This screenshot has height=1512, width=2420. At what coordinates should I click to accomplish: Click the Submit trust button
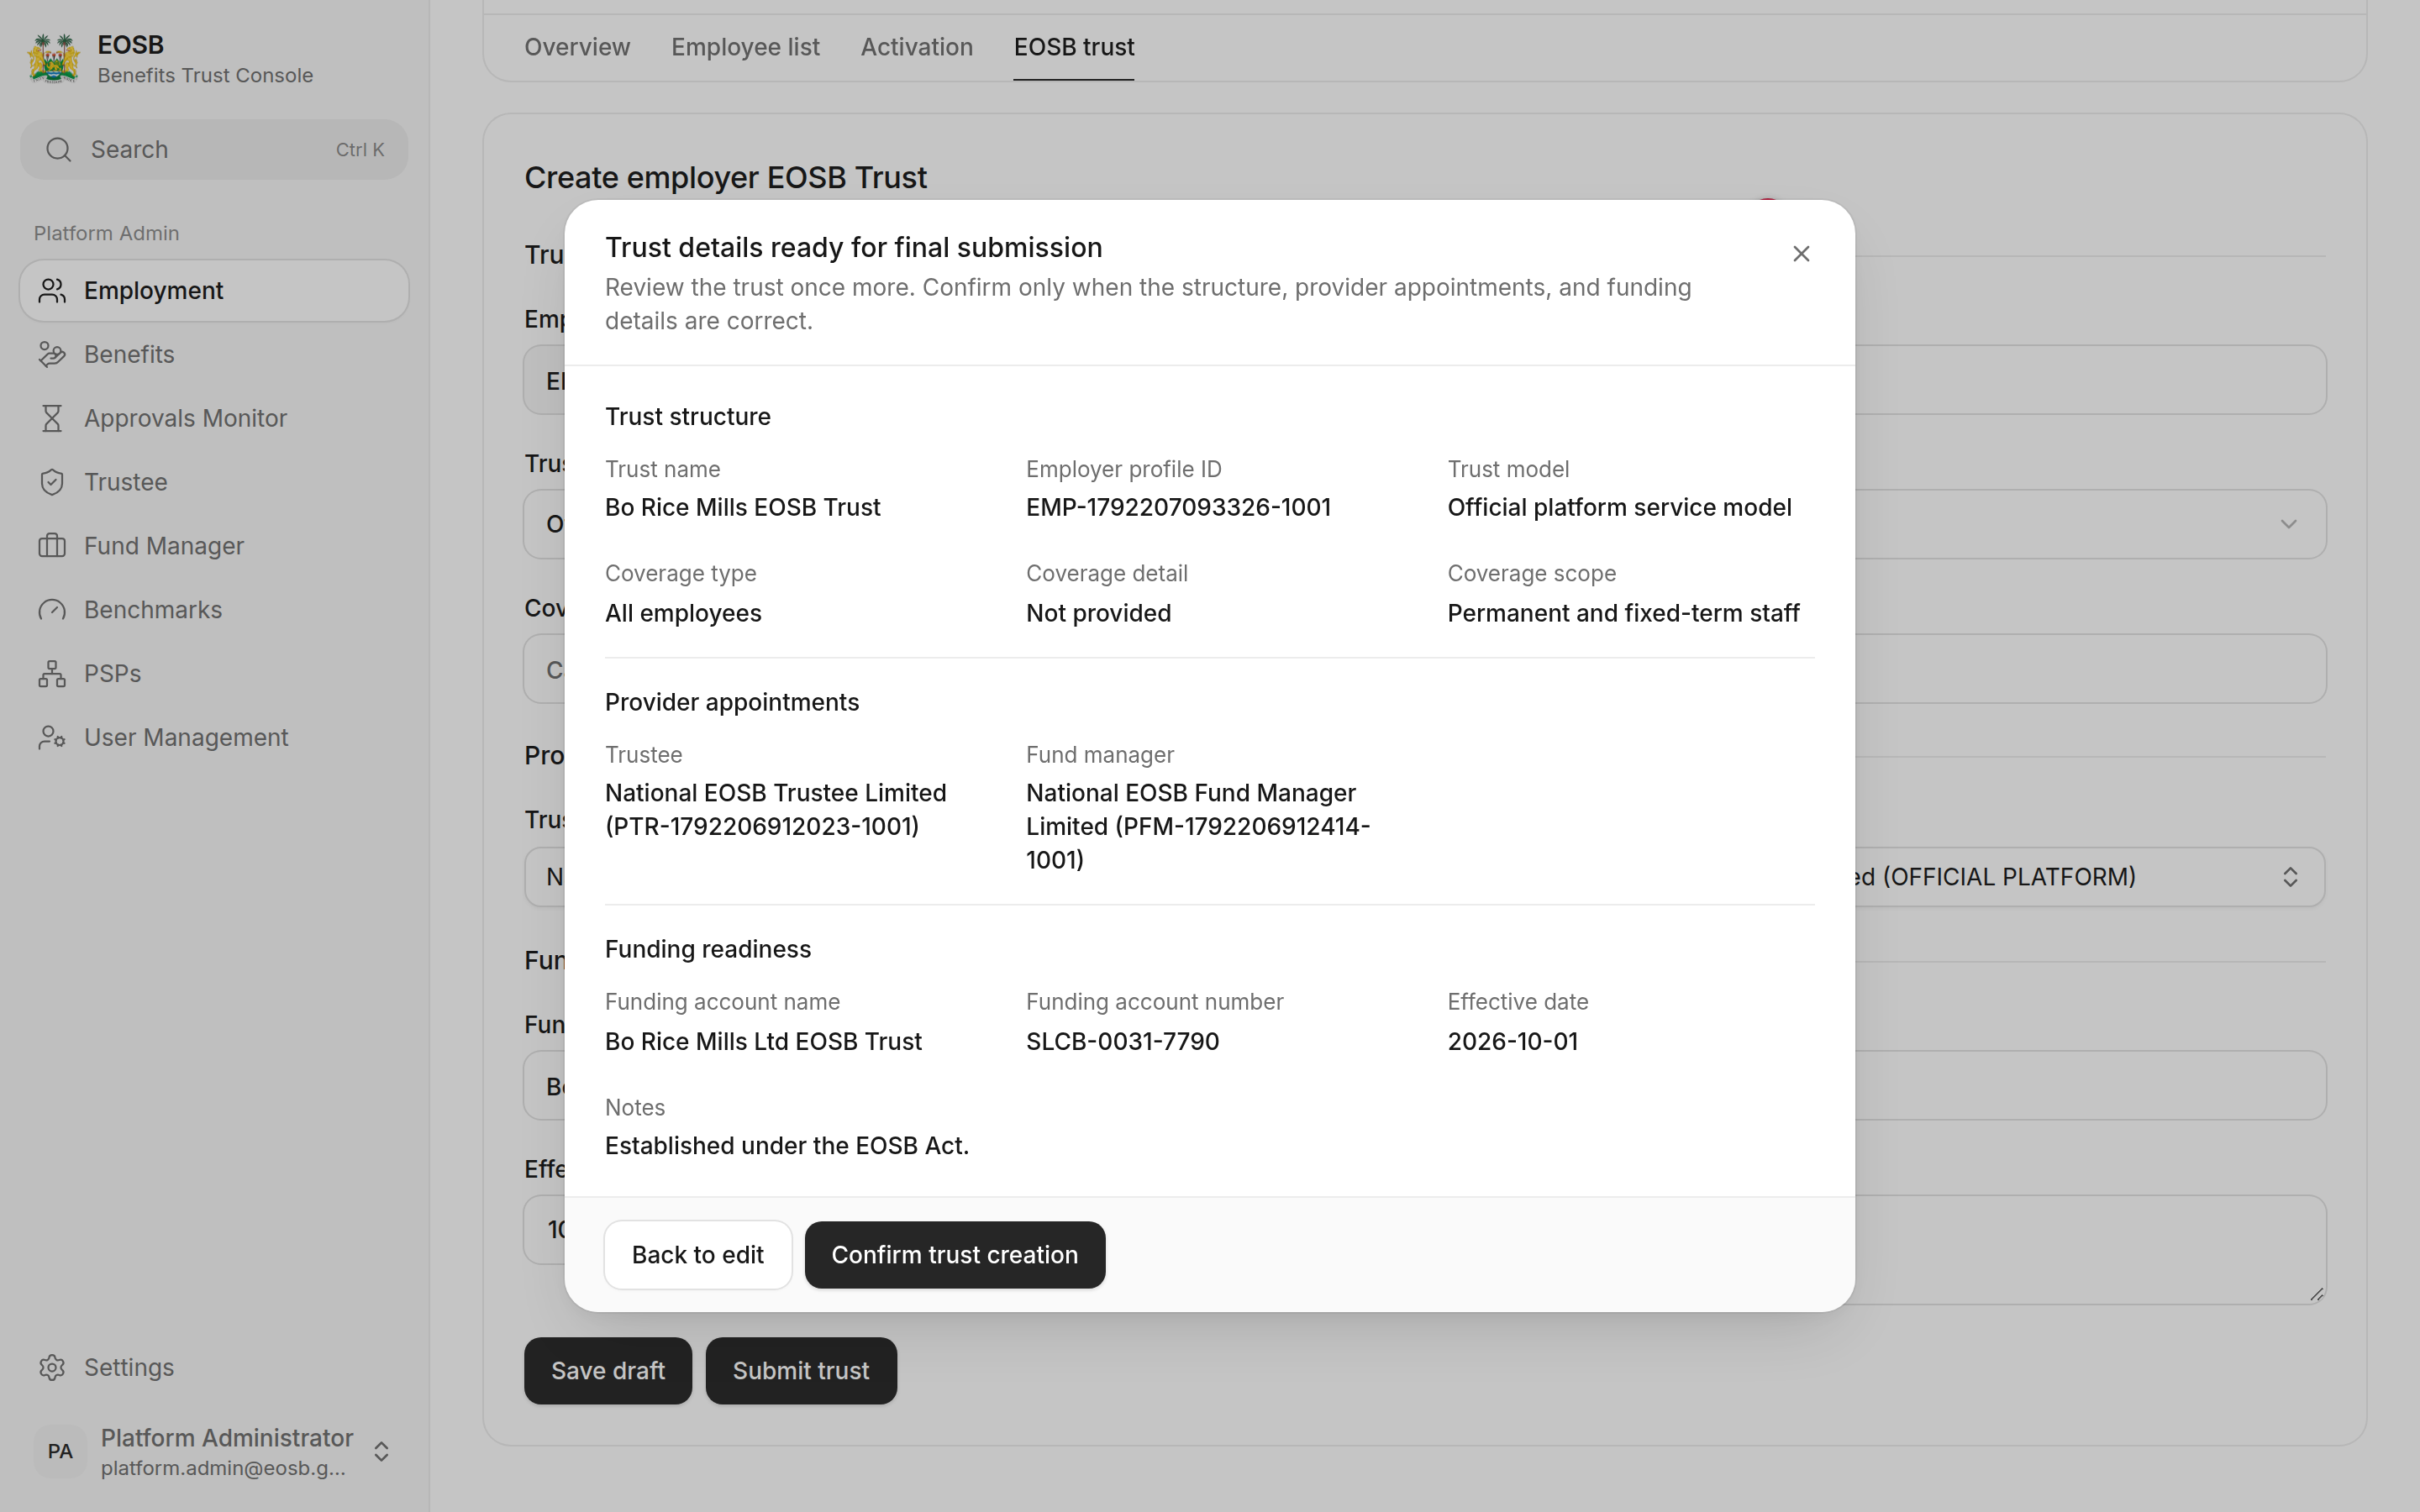pos(801,1371)
